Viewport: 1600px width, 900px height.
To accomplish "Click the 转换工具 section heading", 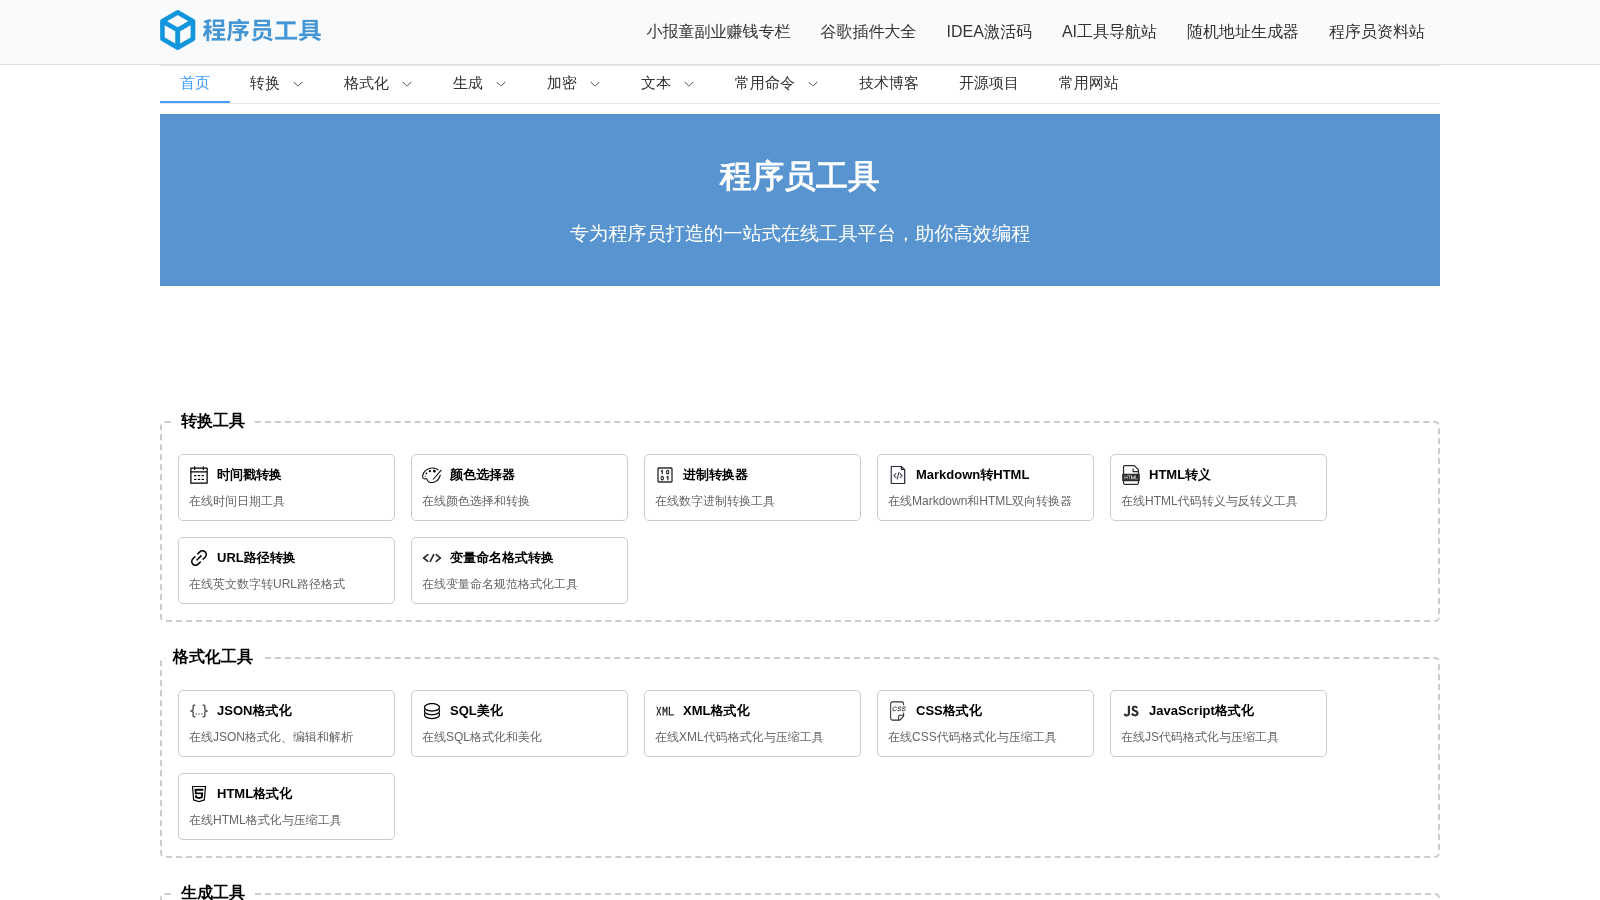I will click(212, 421).
